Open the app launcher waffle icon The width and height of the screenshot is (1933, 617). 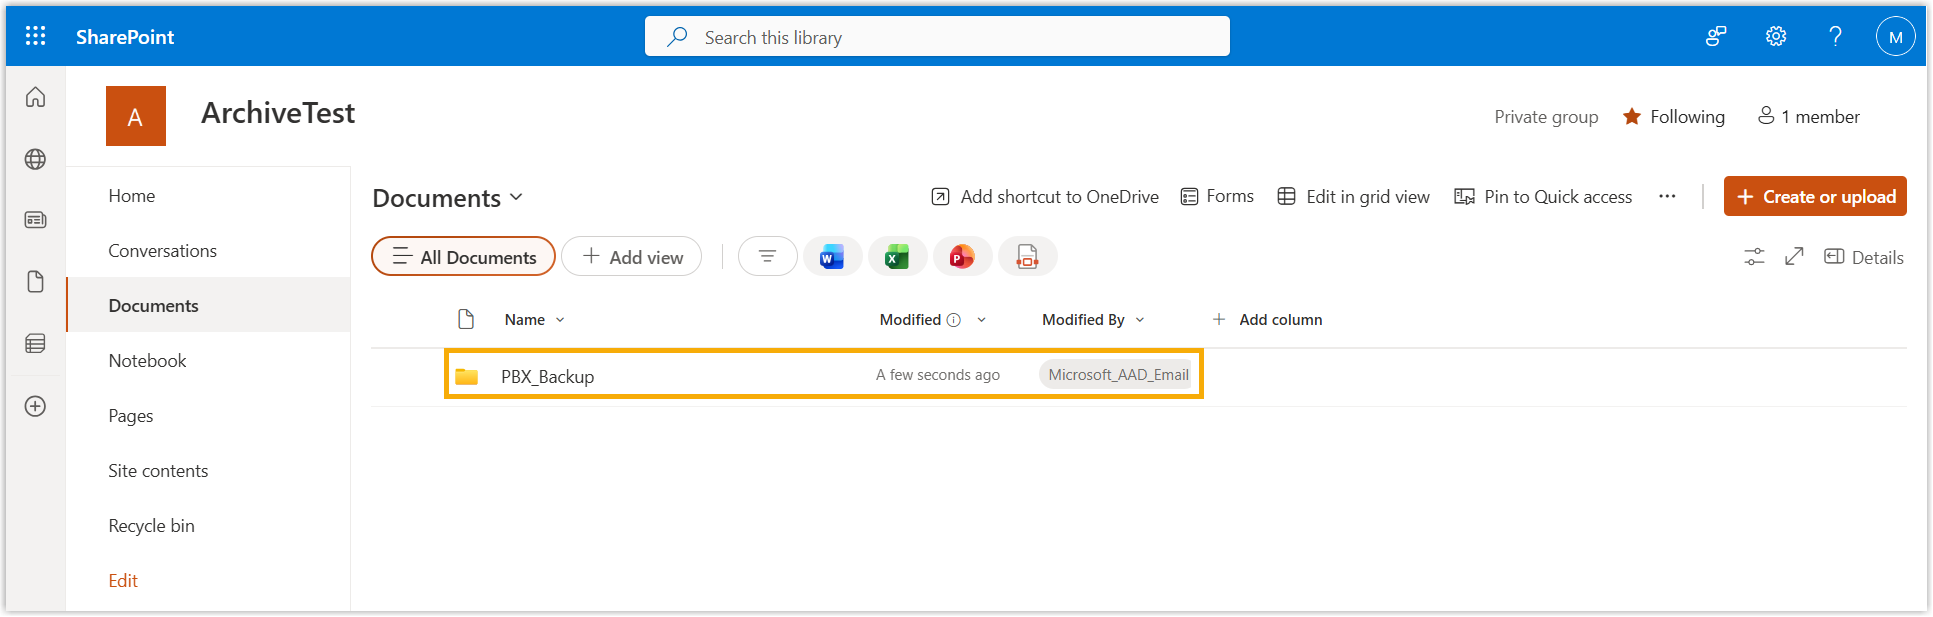(36, 36)
